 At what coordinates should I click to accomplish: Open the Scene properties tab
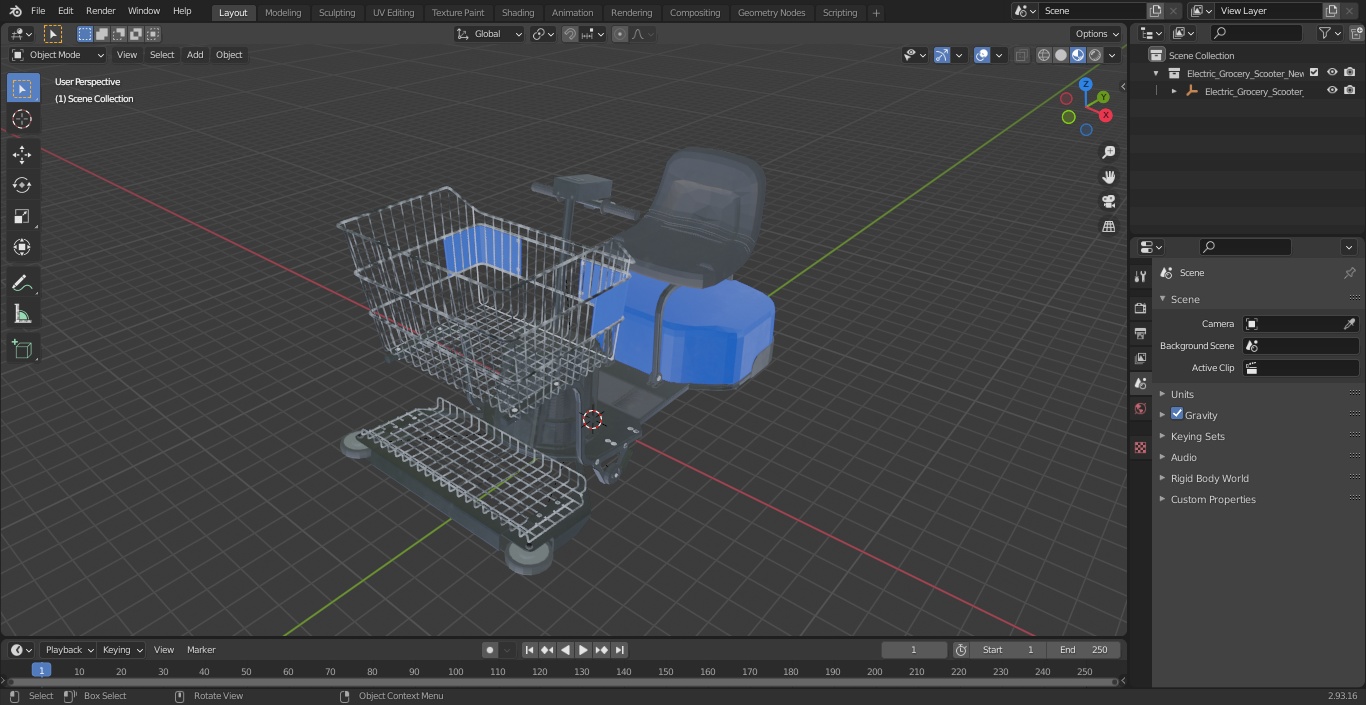point(1140,383)
